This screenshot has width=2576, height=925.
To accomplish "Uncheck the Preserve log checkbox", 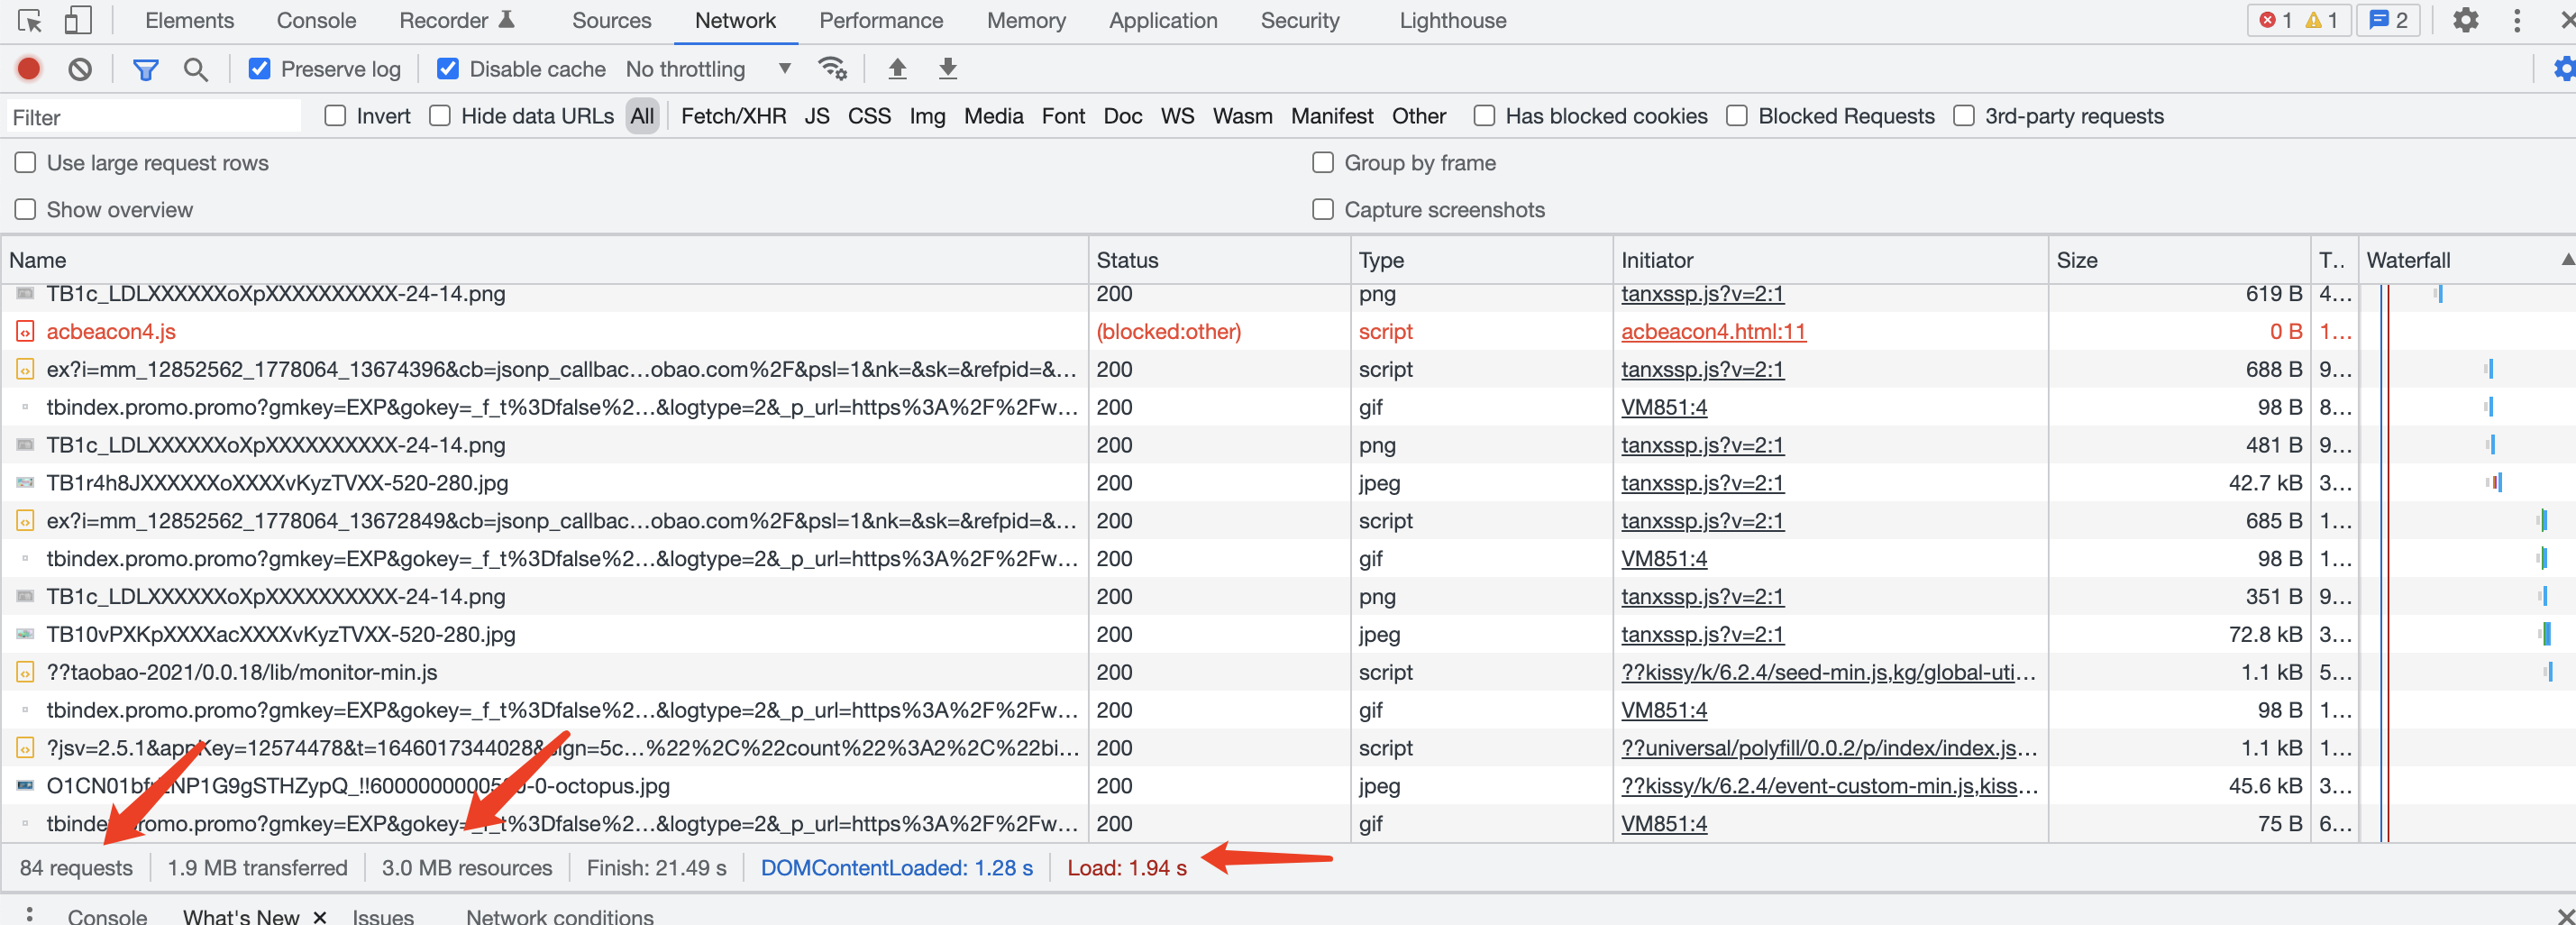I will pyautogui.click(x=260, y=69).
